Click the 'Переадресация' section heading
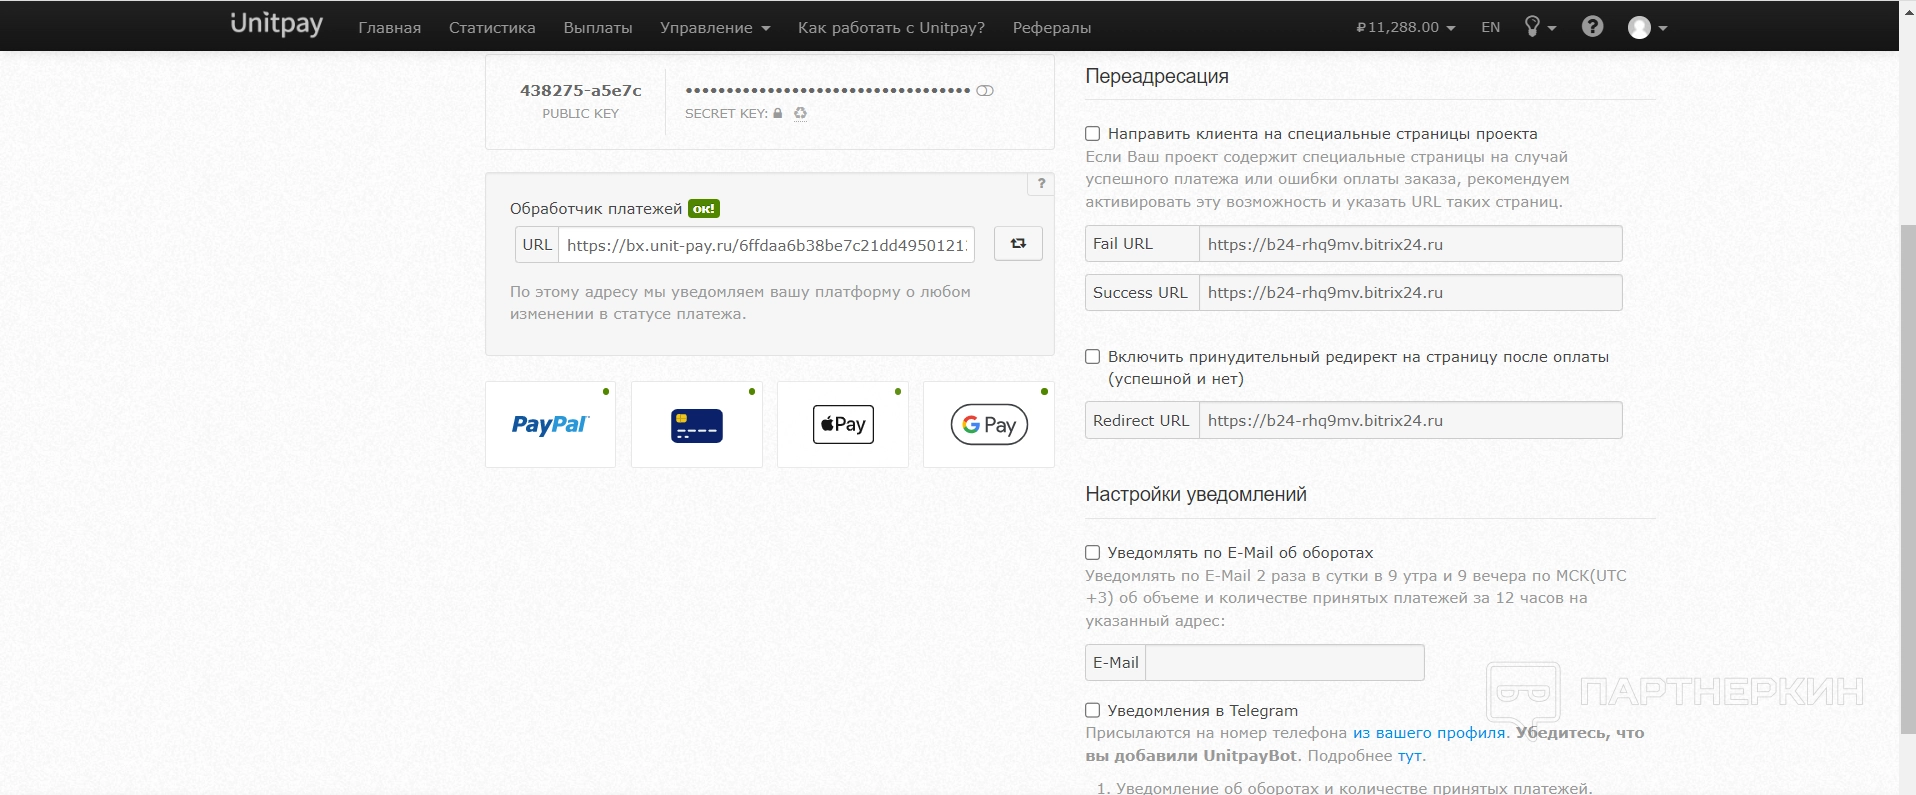This screenshot has height=795, width=1916. (x=1157, y=76)
